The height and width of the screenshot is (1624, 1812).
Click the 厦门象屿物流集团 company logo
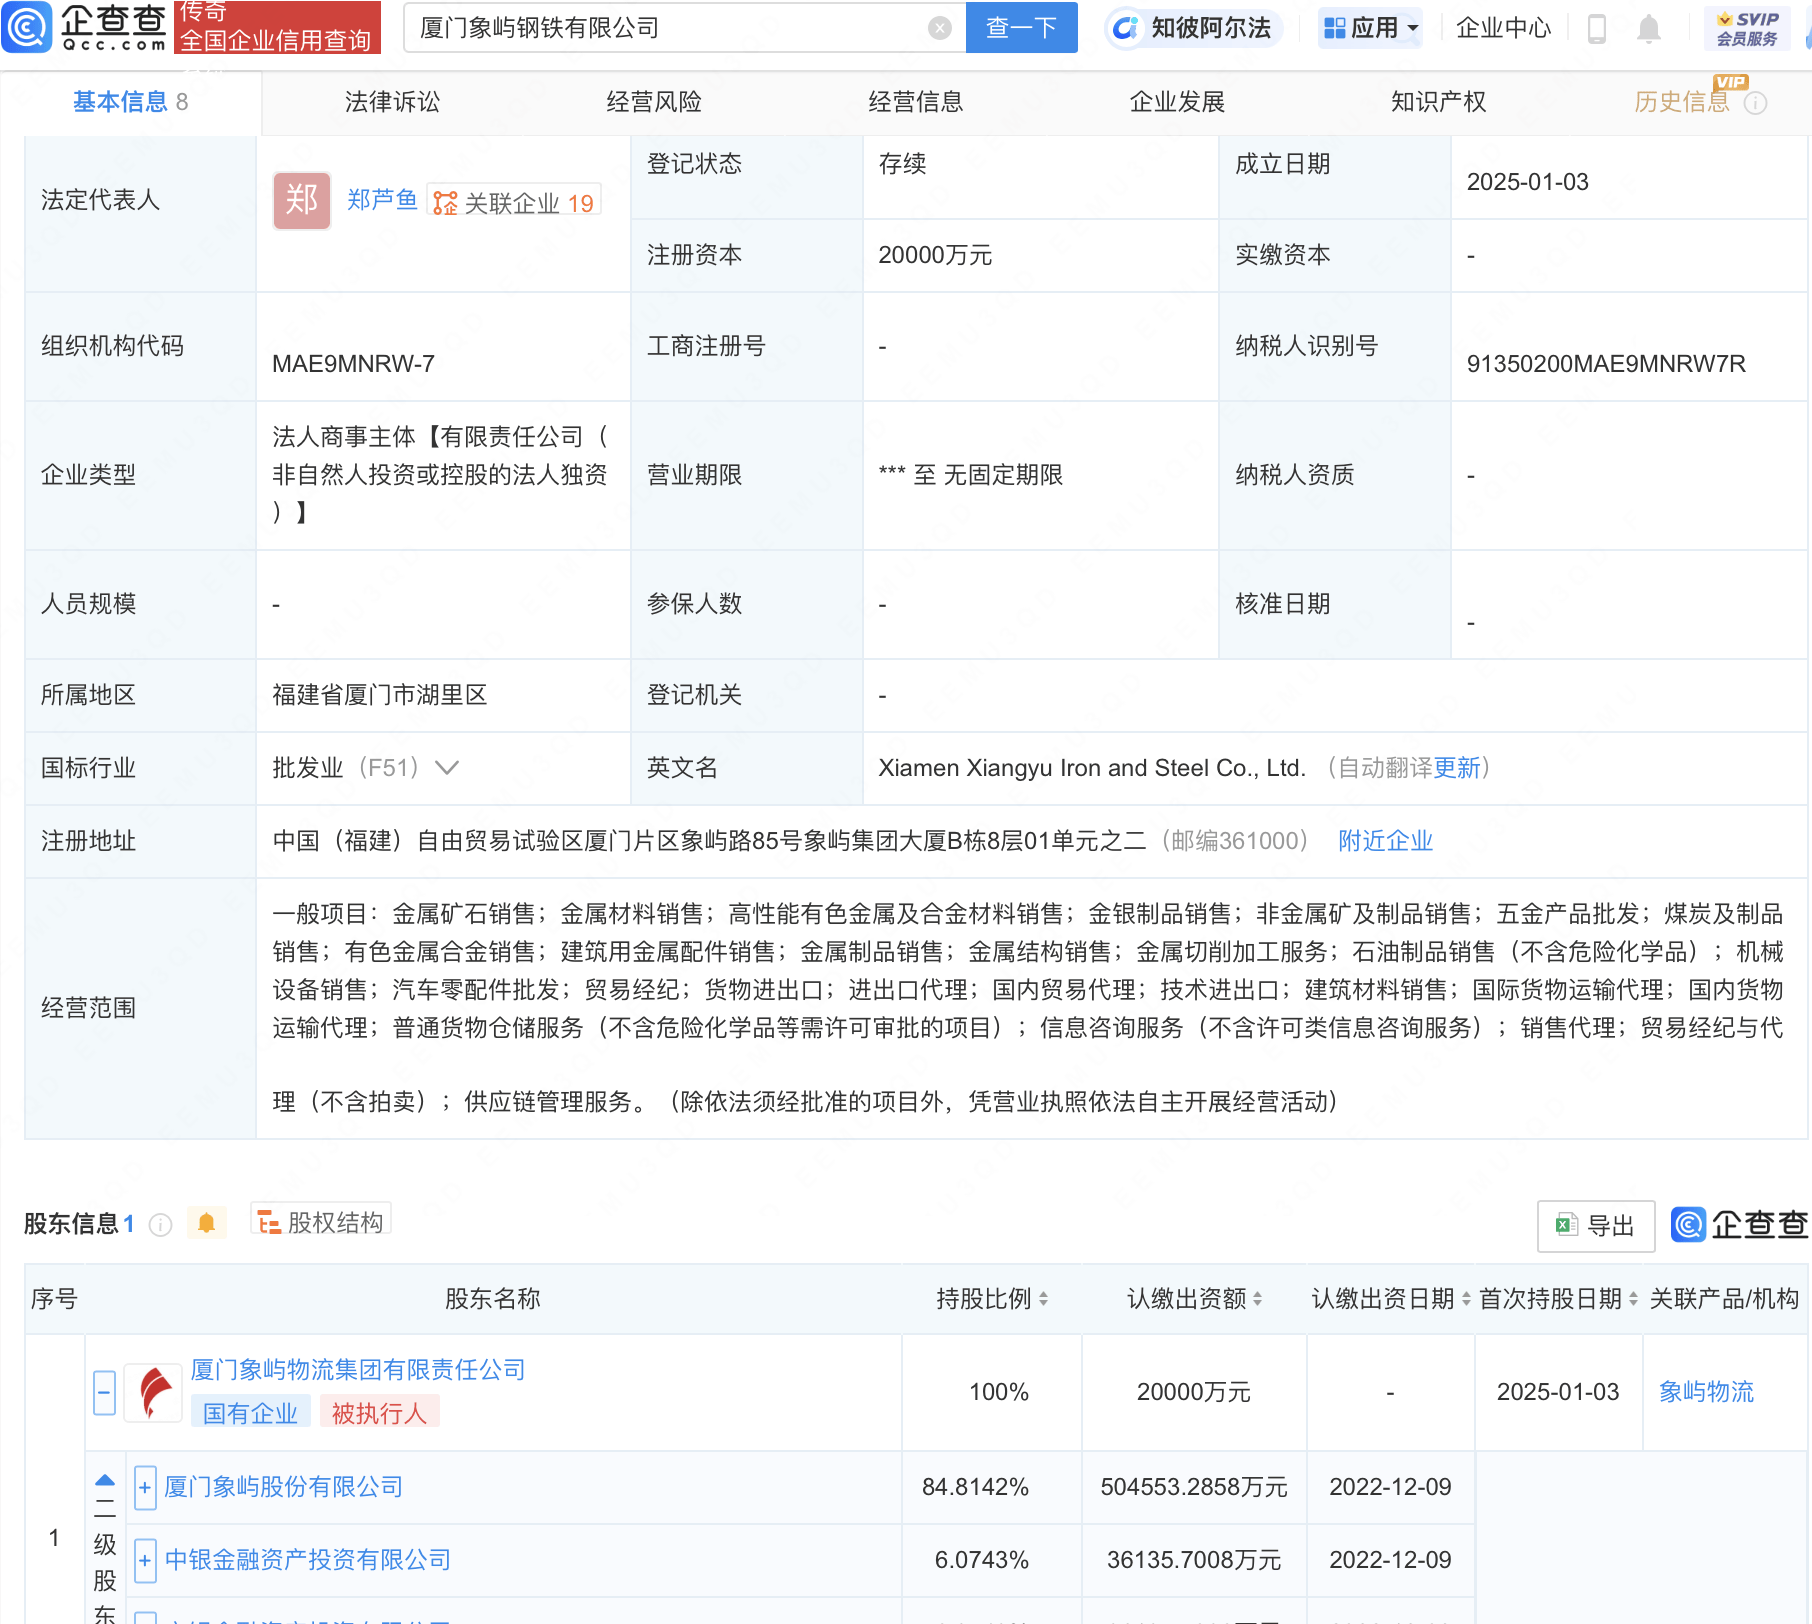pyautogui.click(x=153, y=1393)
